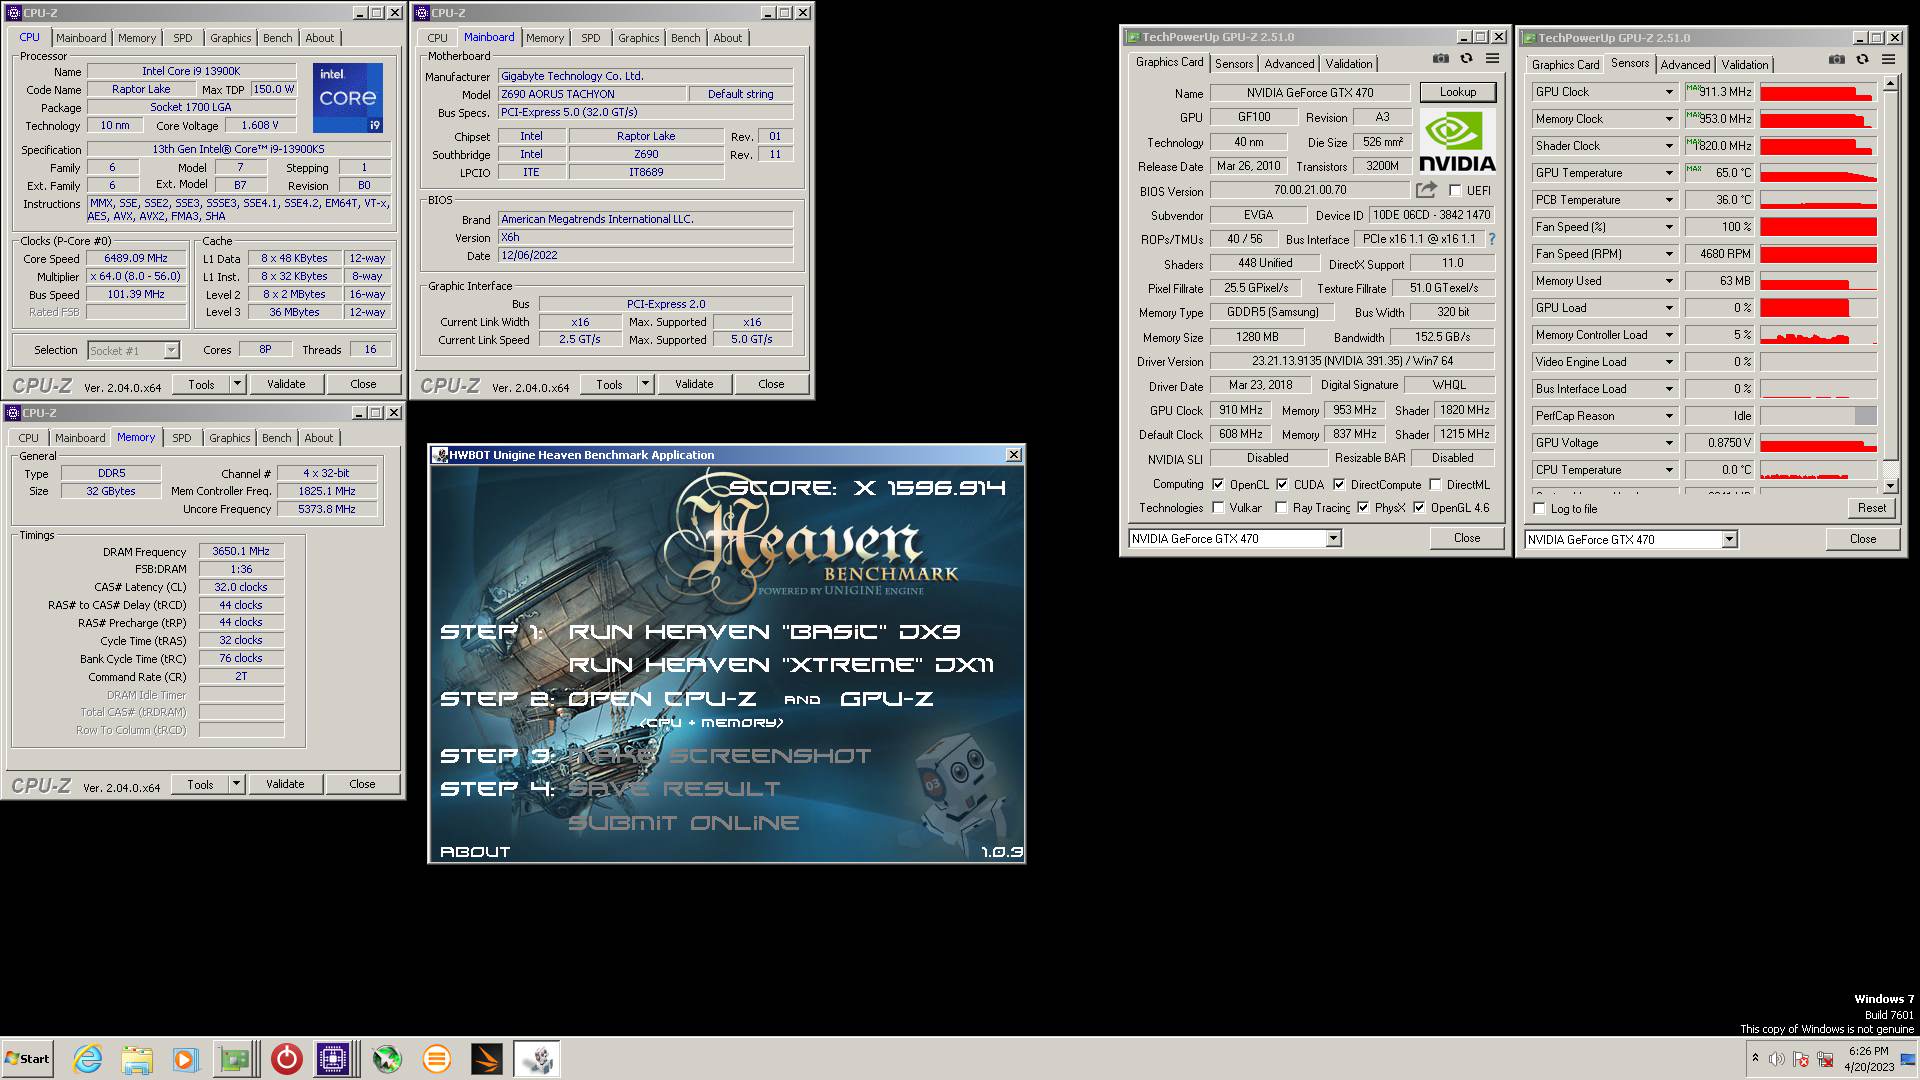Switch to Sensors tab in GPU-Z Graphics Card window
This screenshot has width=1920, height=1080.
[1234, 63]
